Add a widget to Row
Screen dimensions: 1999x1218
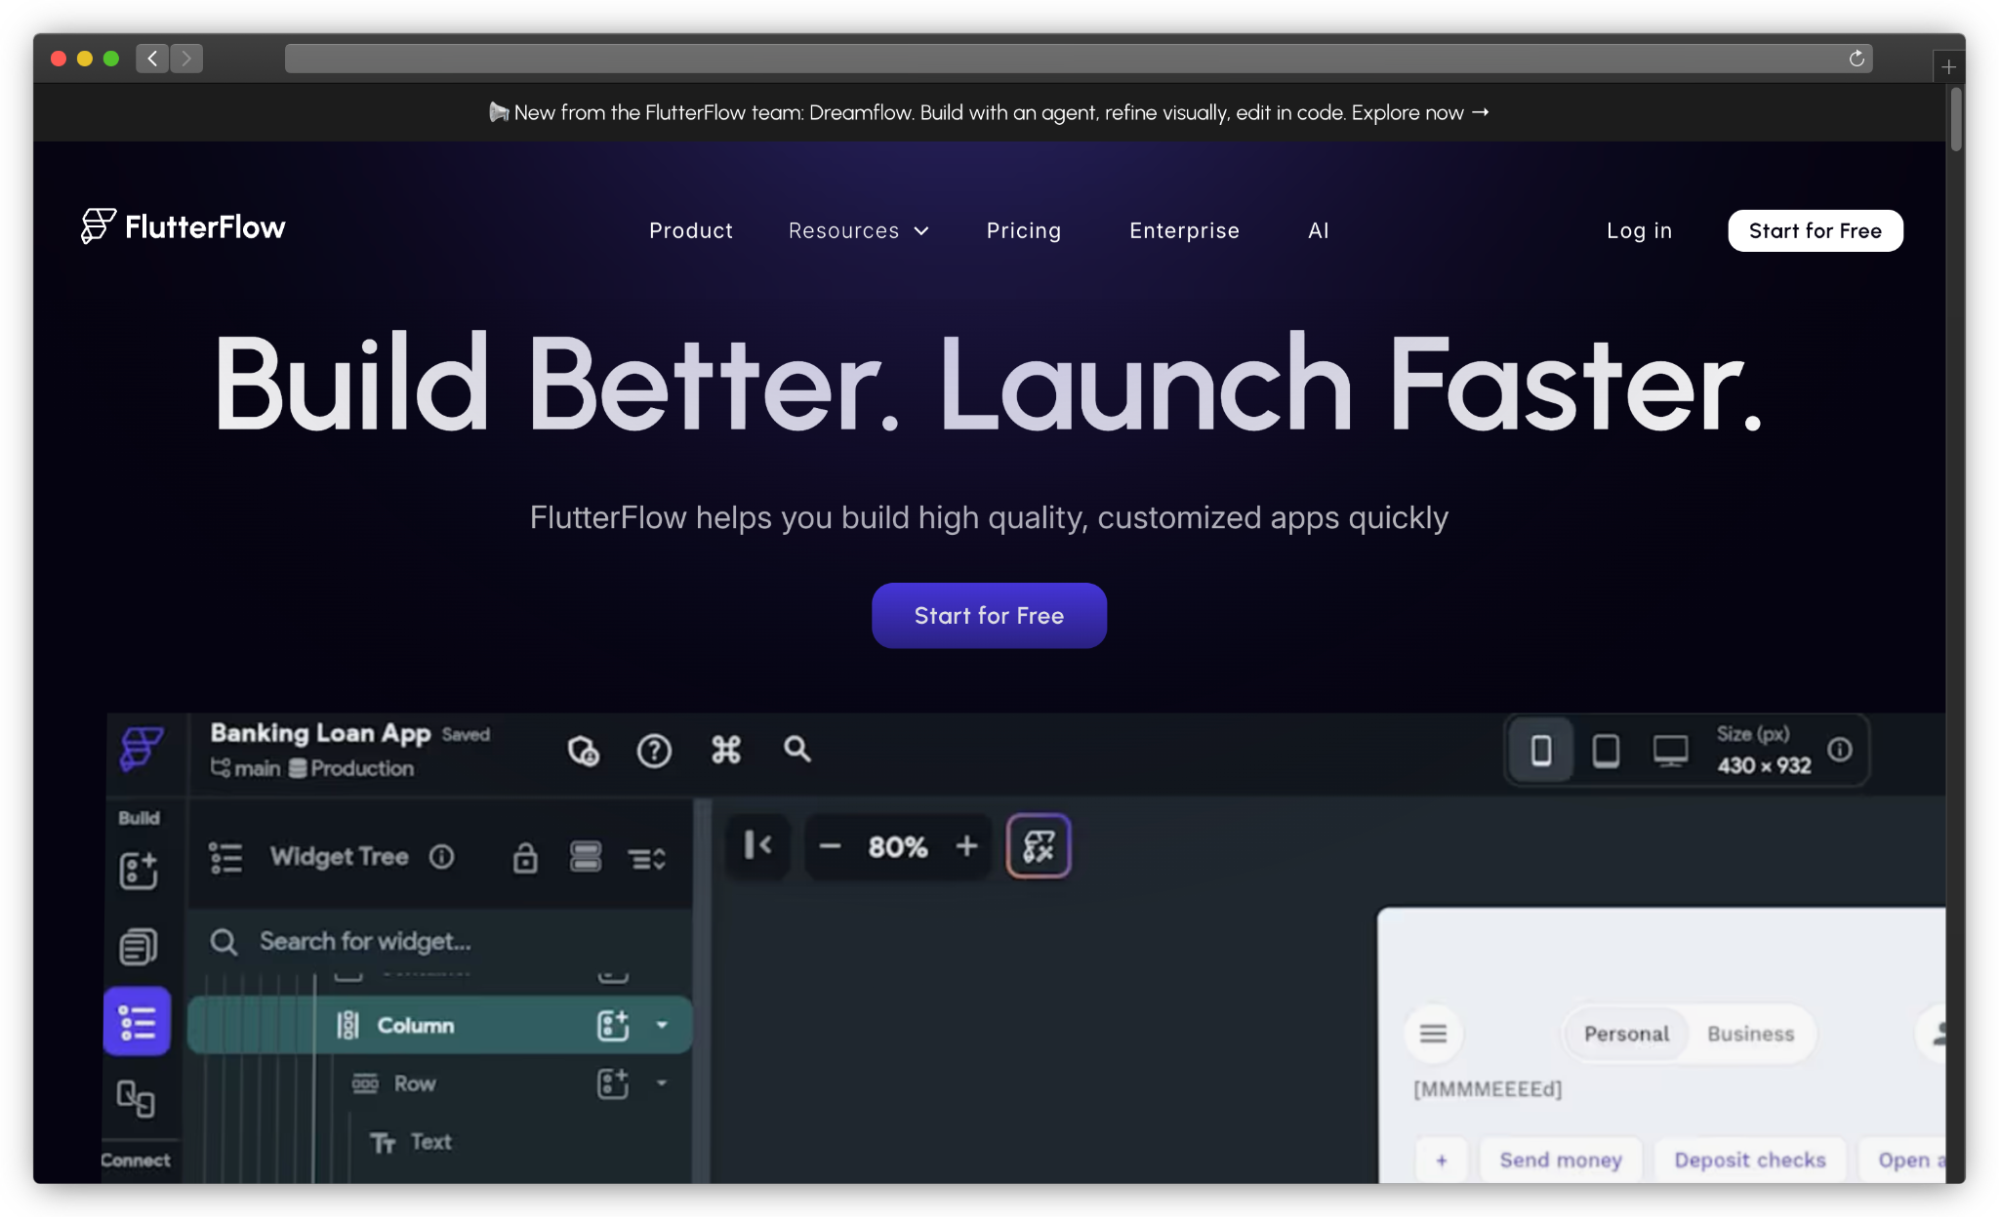click(x=613, y=1084)
